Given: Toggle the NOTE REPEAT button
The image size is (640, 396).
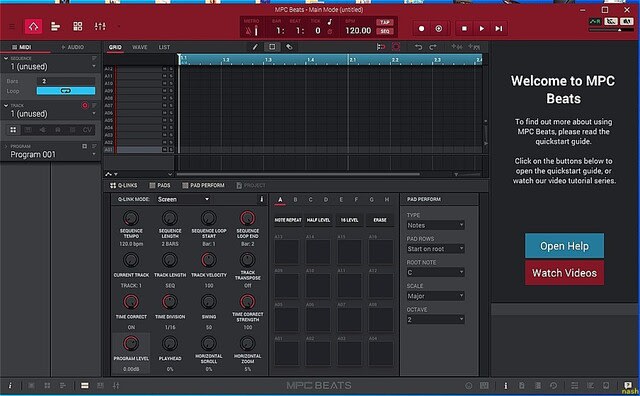Looking at the screenshot, I should (288, 220).
